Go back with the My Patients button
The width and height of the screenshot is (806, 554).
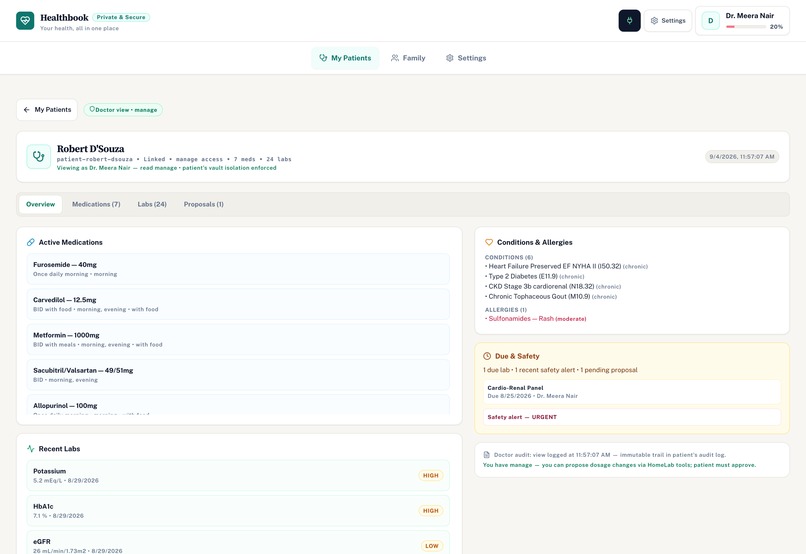[47, 109]
